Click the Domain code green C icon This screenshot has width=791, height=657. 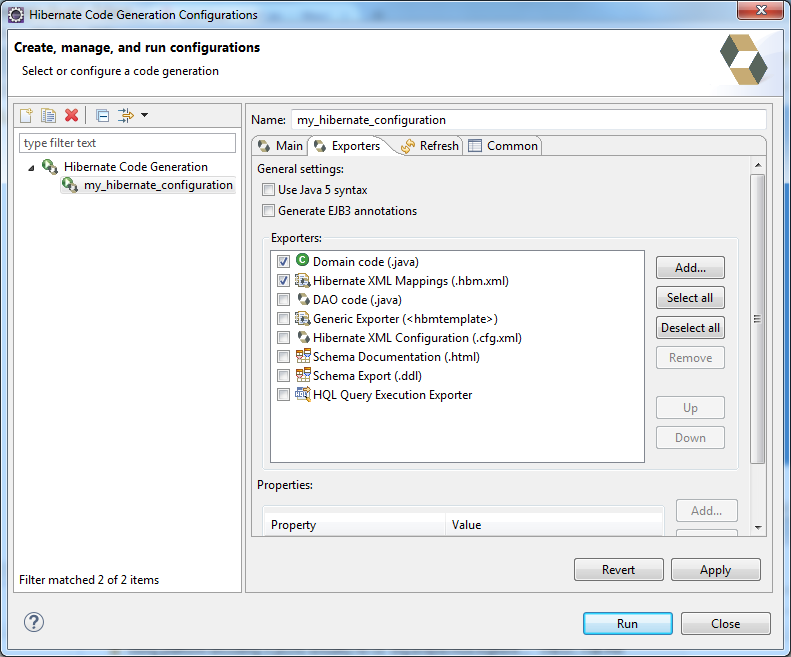tap(302, 260)
